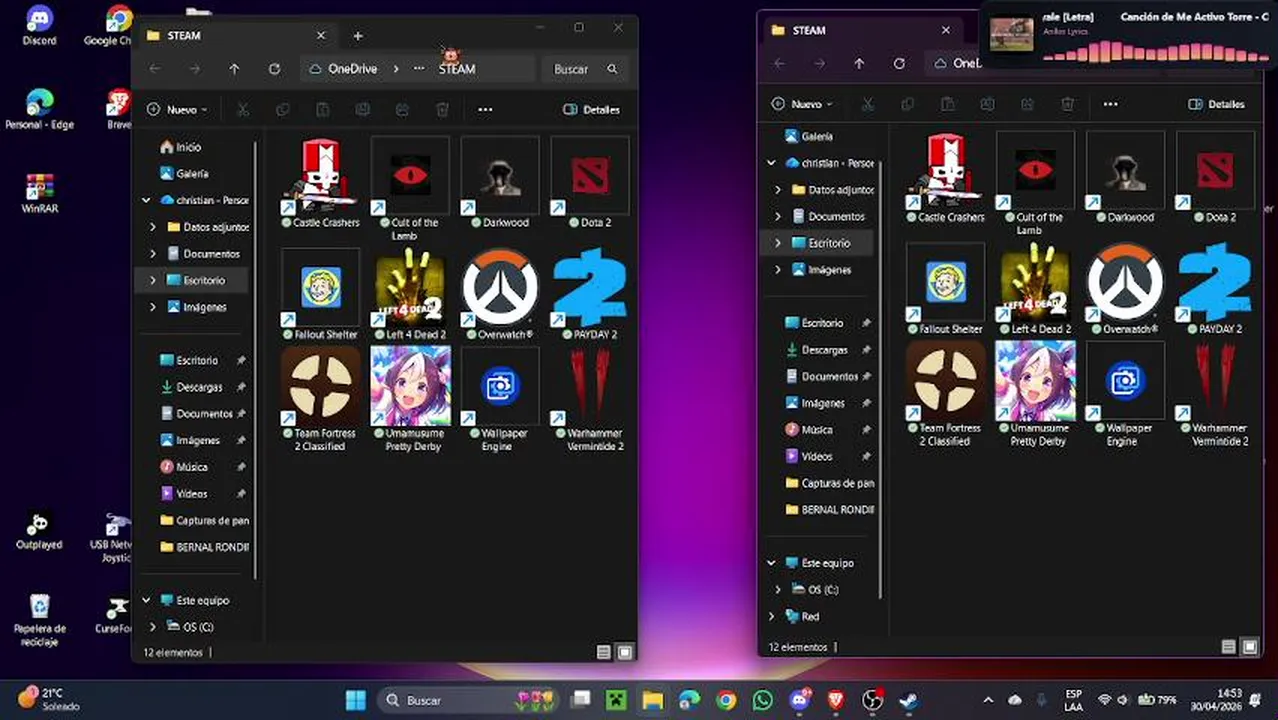Expand OS (C:) in left sidebar
This screenshot has width=1278, height=720.
click(x=153, y=627)
